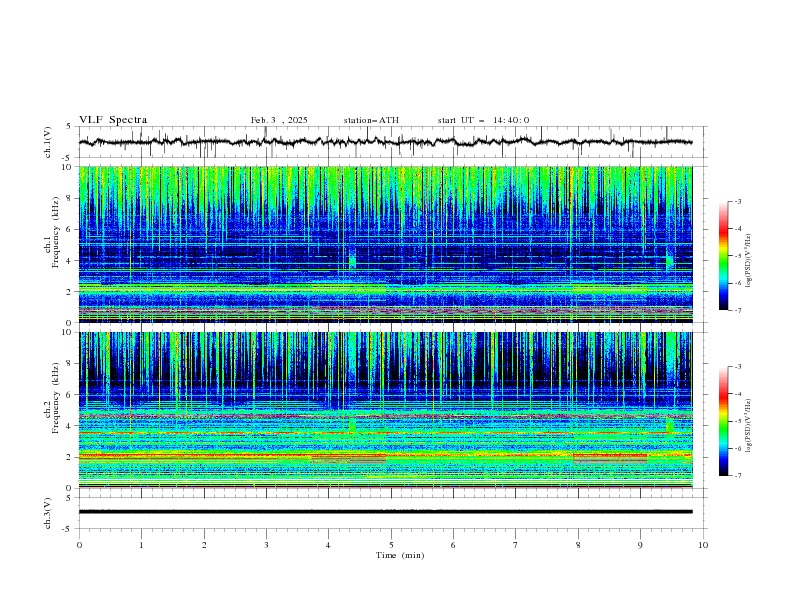The image size is (792, 612).
Task: Click the "ch.3(V)" waveform axis label
Action: [48, 513]
